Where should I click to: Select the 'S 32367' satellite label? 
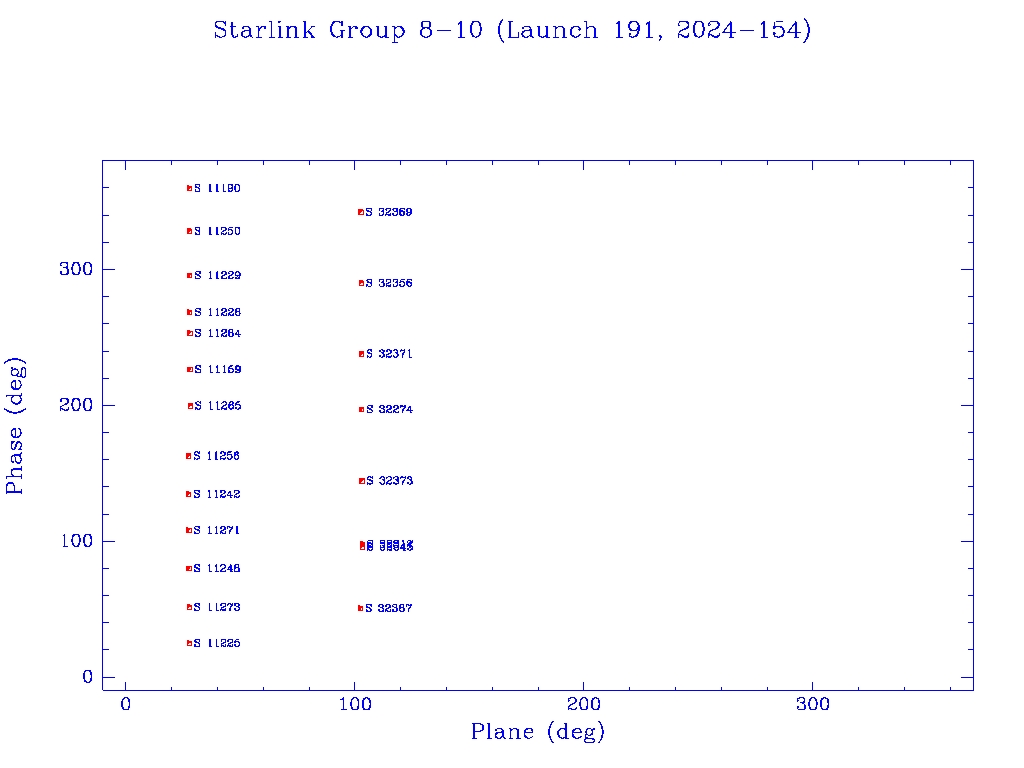pos(389,608)
